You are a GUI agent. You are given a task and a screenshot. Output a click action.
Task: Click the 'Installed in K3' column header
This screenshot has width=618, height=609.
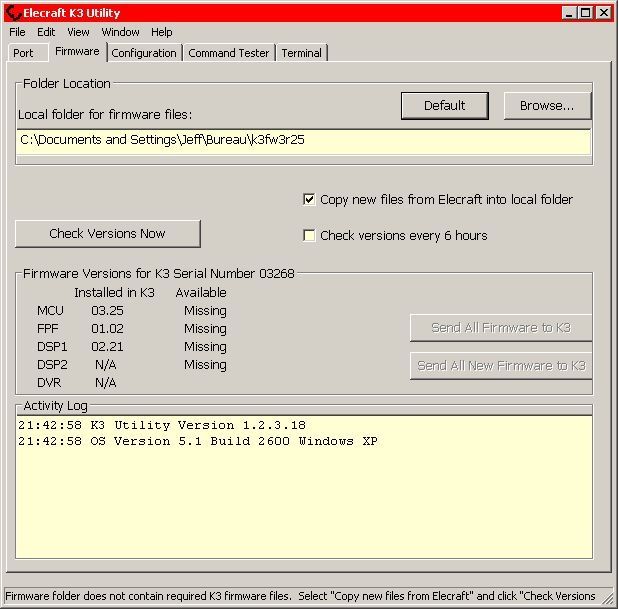coord(114,292)
